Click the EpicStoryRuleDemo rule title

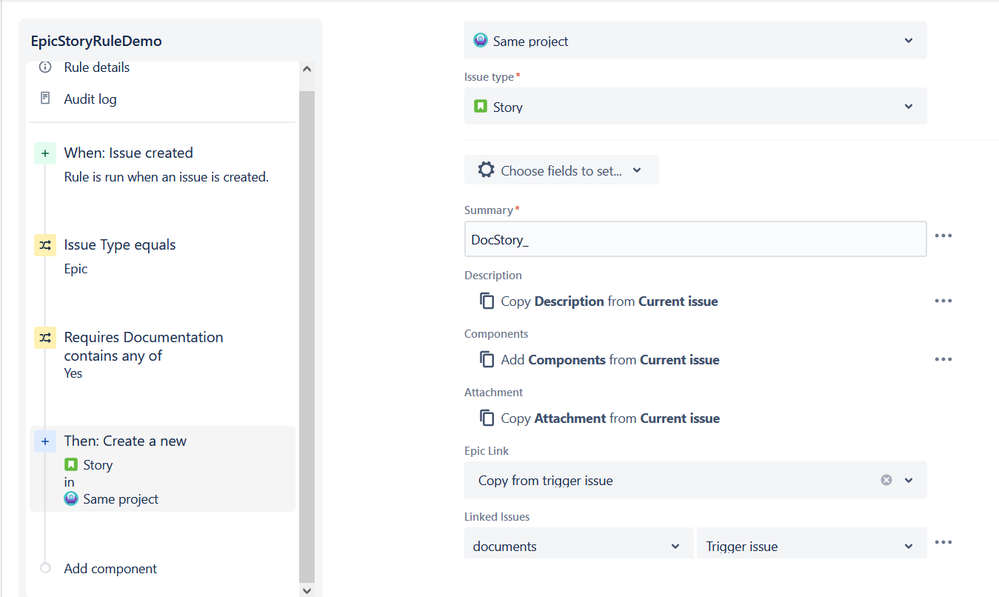point(96,41)
